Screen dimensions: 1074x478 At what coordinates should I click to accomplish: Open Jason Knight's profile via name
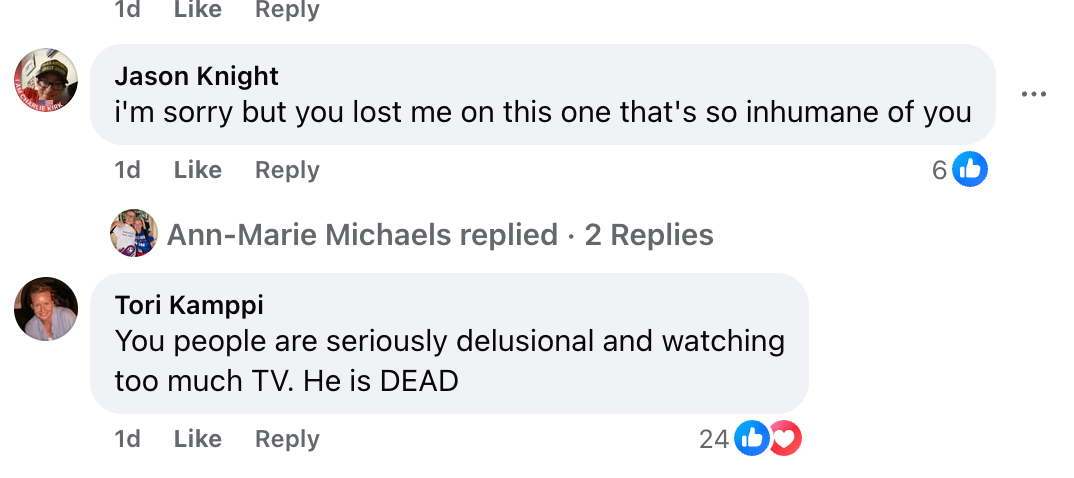[x=197, y=77]
